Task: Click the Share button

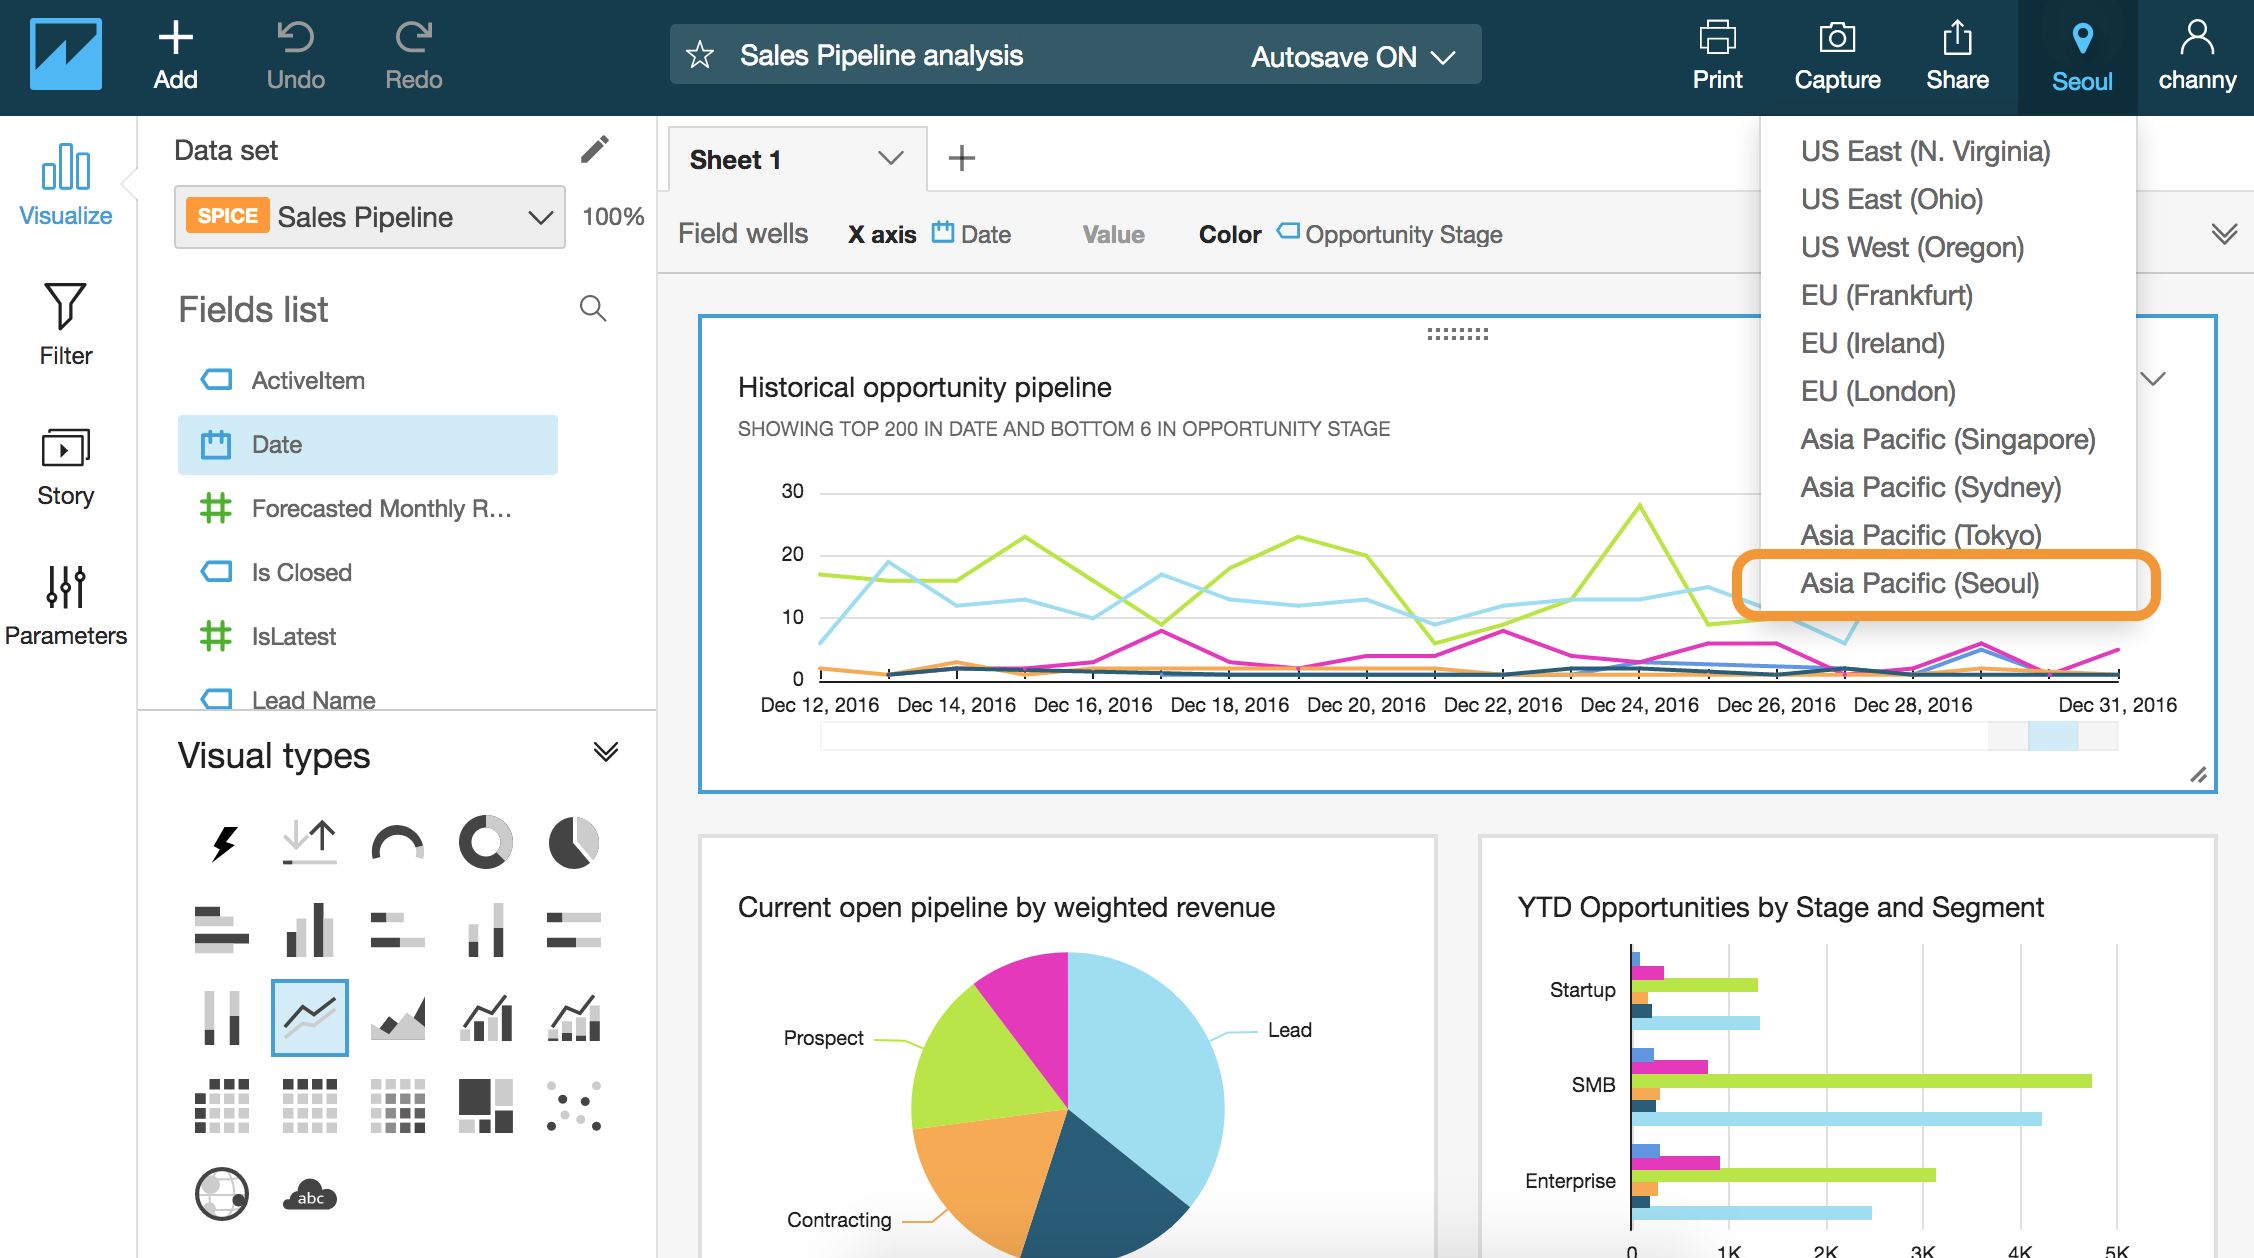Action: [1956, 56]
